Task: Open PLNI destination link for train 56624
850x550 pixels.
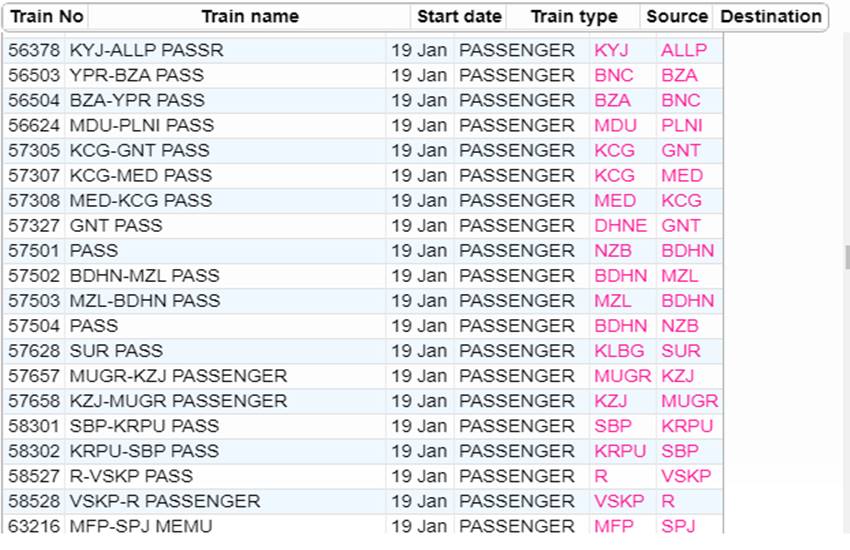Action: pos(681,126)
